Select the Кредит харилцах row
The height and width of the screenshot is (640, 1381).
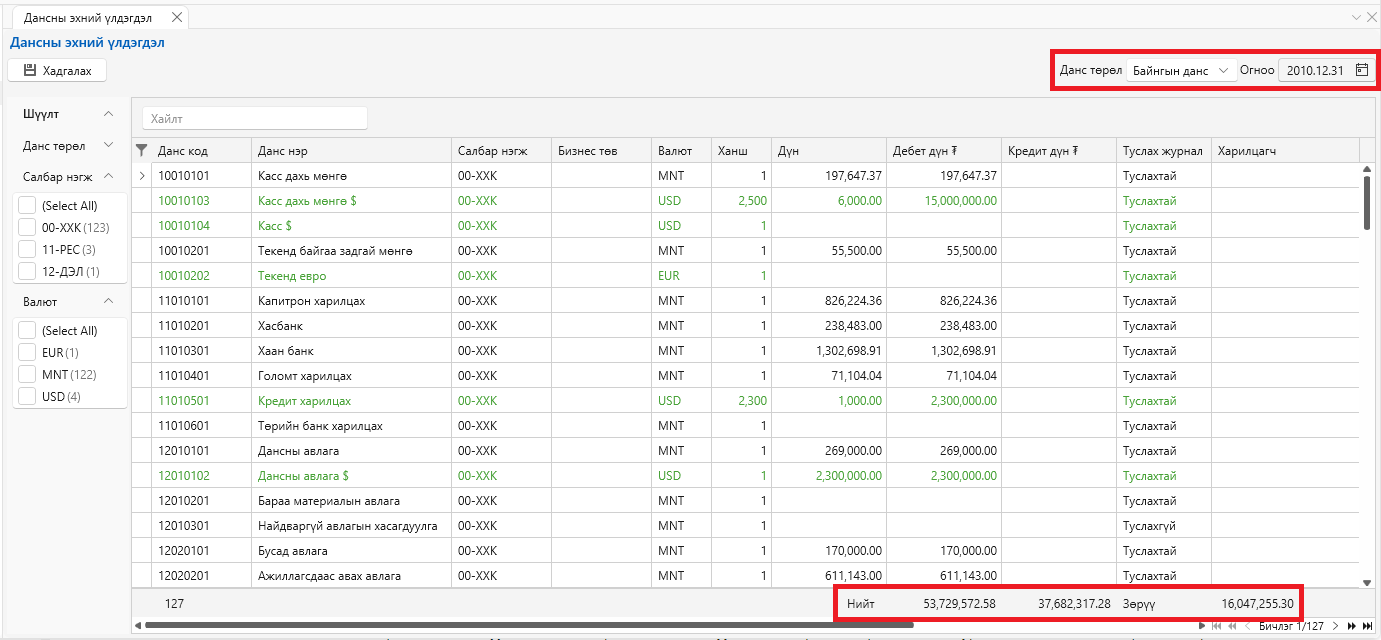pos(745,401)
